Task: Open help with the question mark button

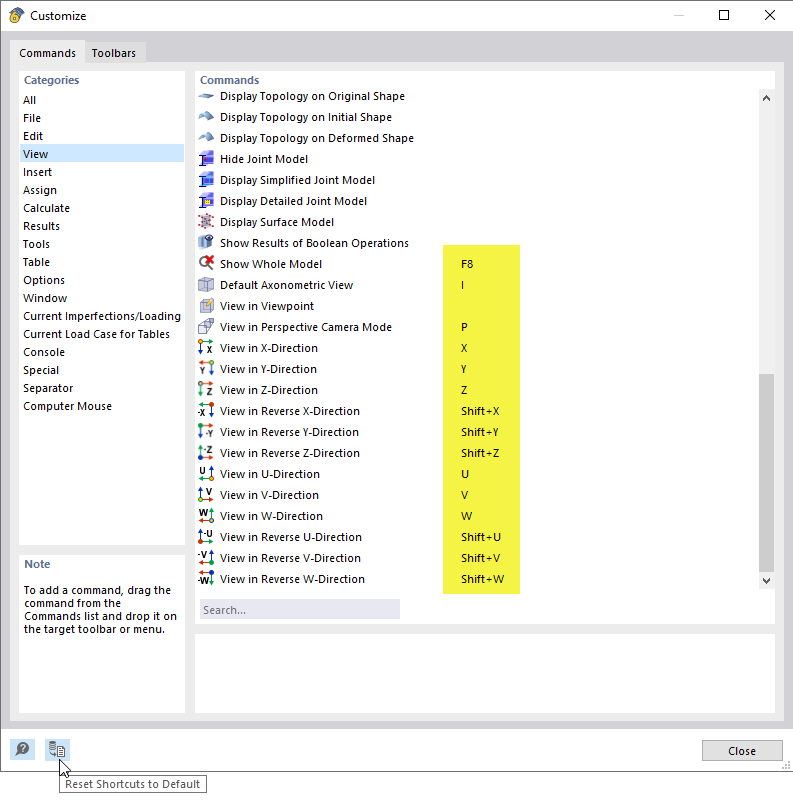Action: click(23, 749)
